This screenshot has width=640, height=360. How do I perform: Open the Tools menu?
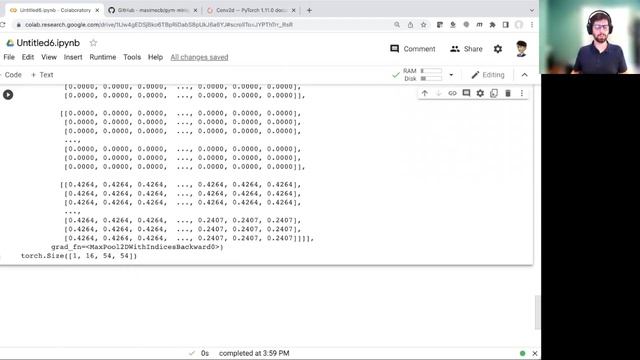132,57
